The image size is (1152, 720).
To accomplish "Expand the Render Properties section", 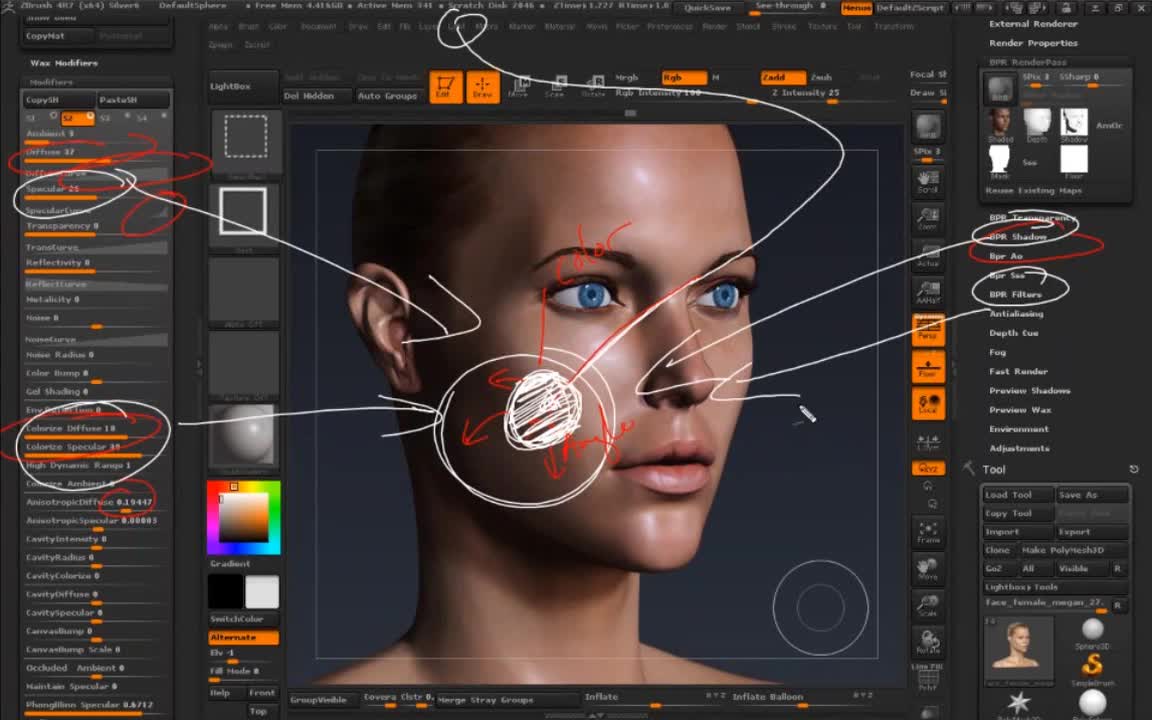I will tap(1033, 43).
